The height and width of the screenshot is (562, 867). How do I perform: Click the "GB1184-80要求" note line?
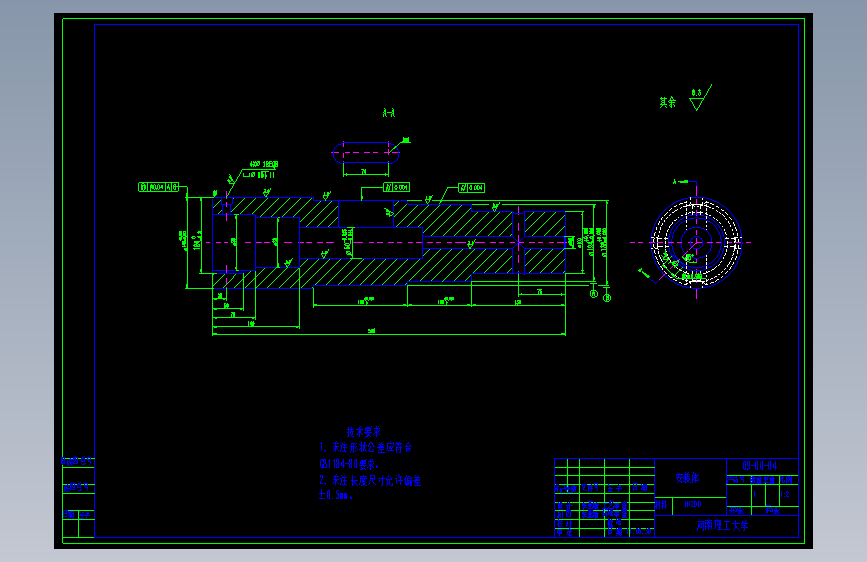click(348, 464)
